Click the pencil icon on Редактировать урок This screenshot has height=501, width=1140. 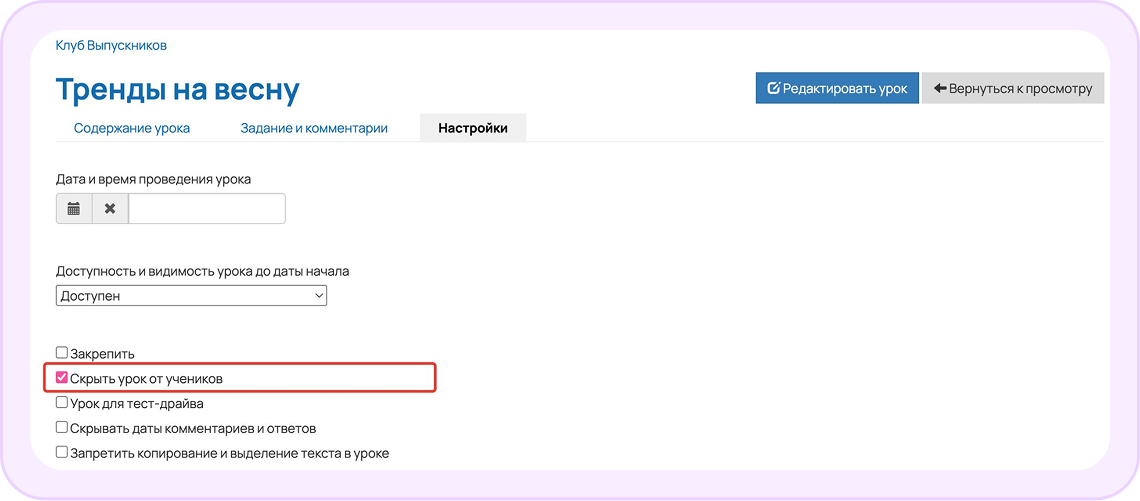(x=774, y=89)
